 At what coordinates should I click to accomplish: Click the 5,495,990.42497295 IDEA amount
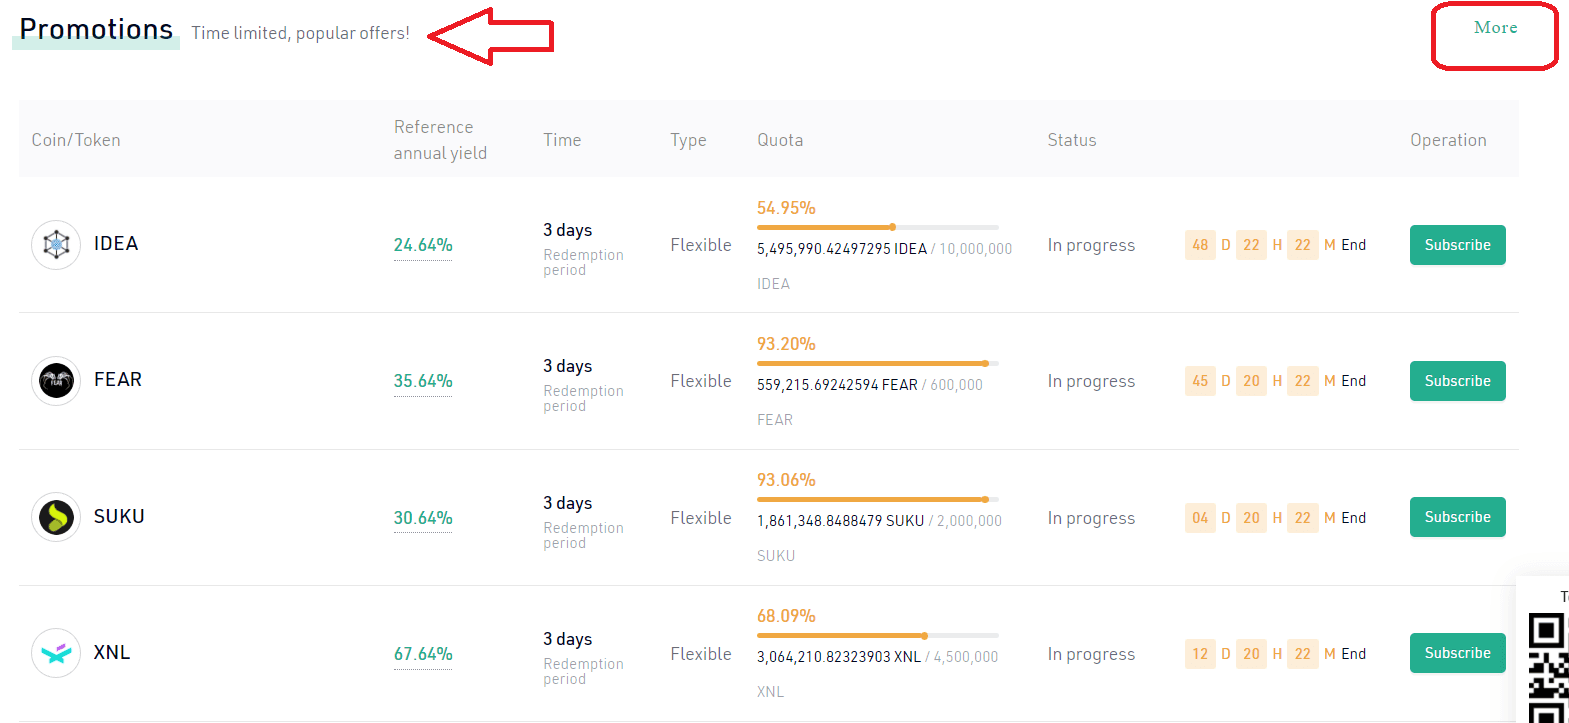pyautogui.click(x=842, y=249)
